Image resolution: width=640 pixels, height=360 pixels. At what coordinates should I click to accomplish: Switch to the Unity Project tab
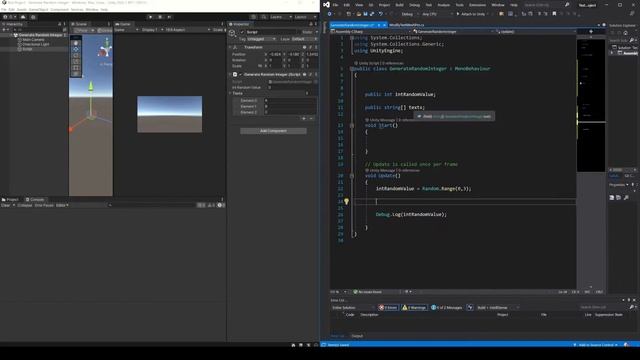click(11, 200)
